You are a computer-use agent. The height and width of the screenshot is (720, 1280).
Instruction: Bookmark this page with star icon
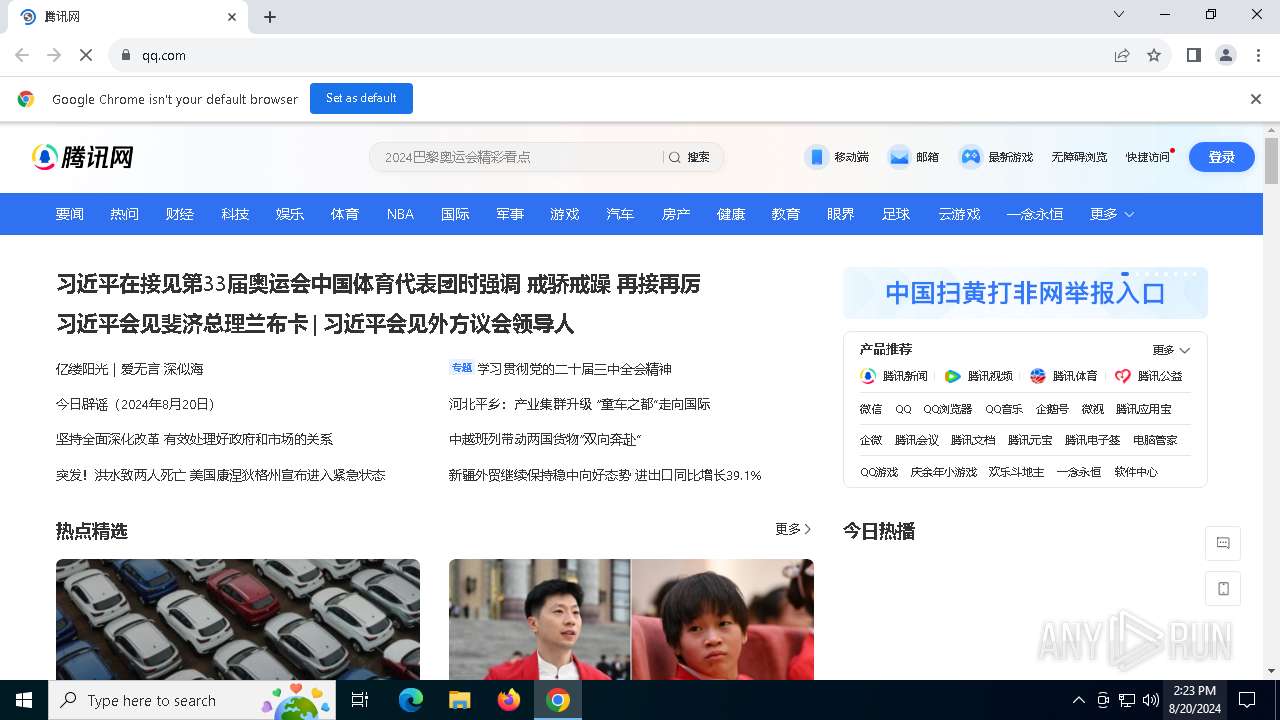tap(1154, 55)
